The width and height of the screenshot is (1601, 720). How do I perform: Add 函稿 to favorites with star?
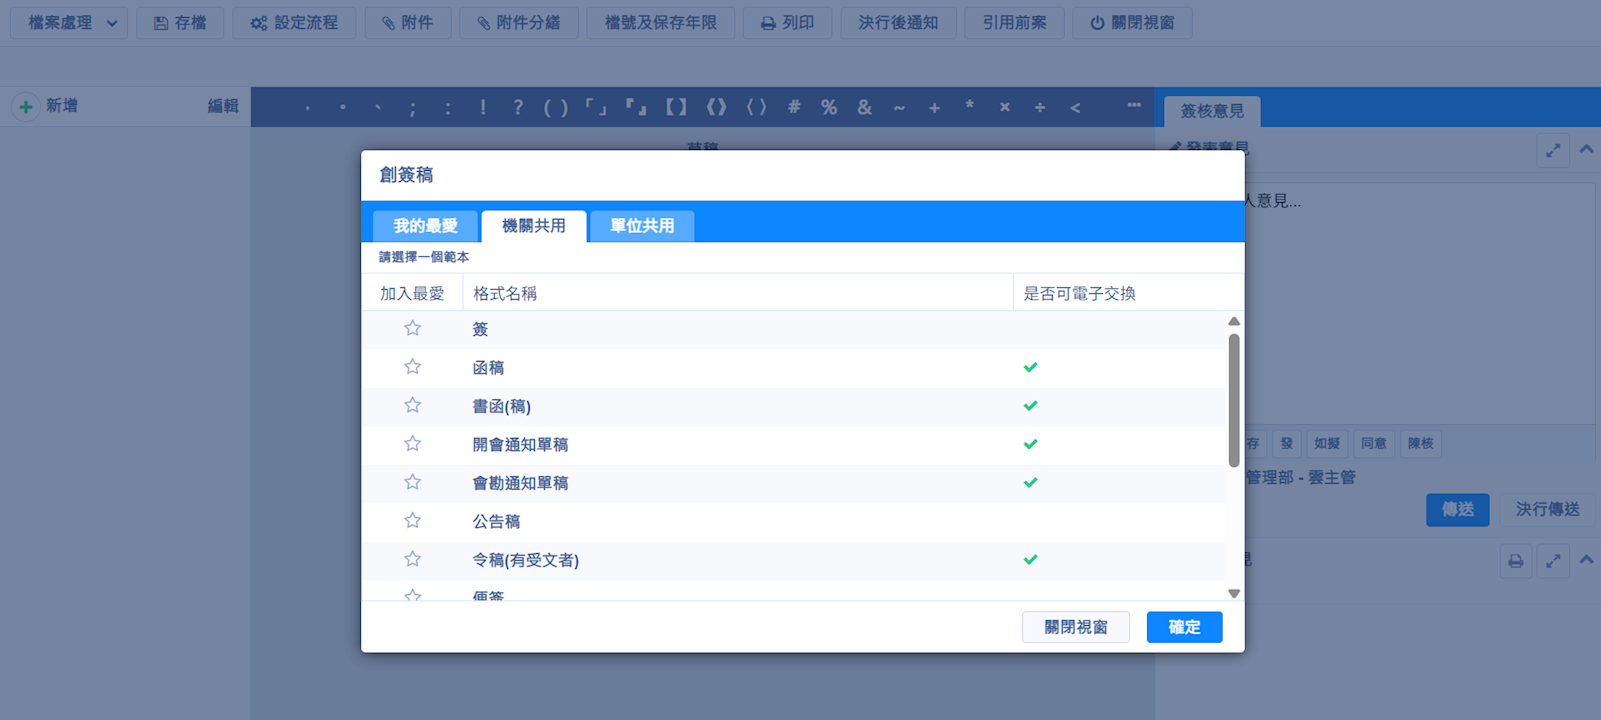tap(412, 367)
